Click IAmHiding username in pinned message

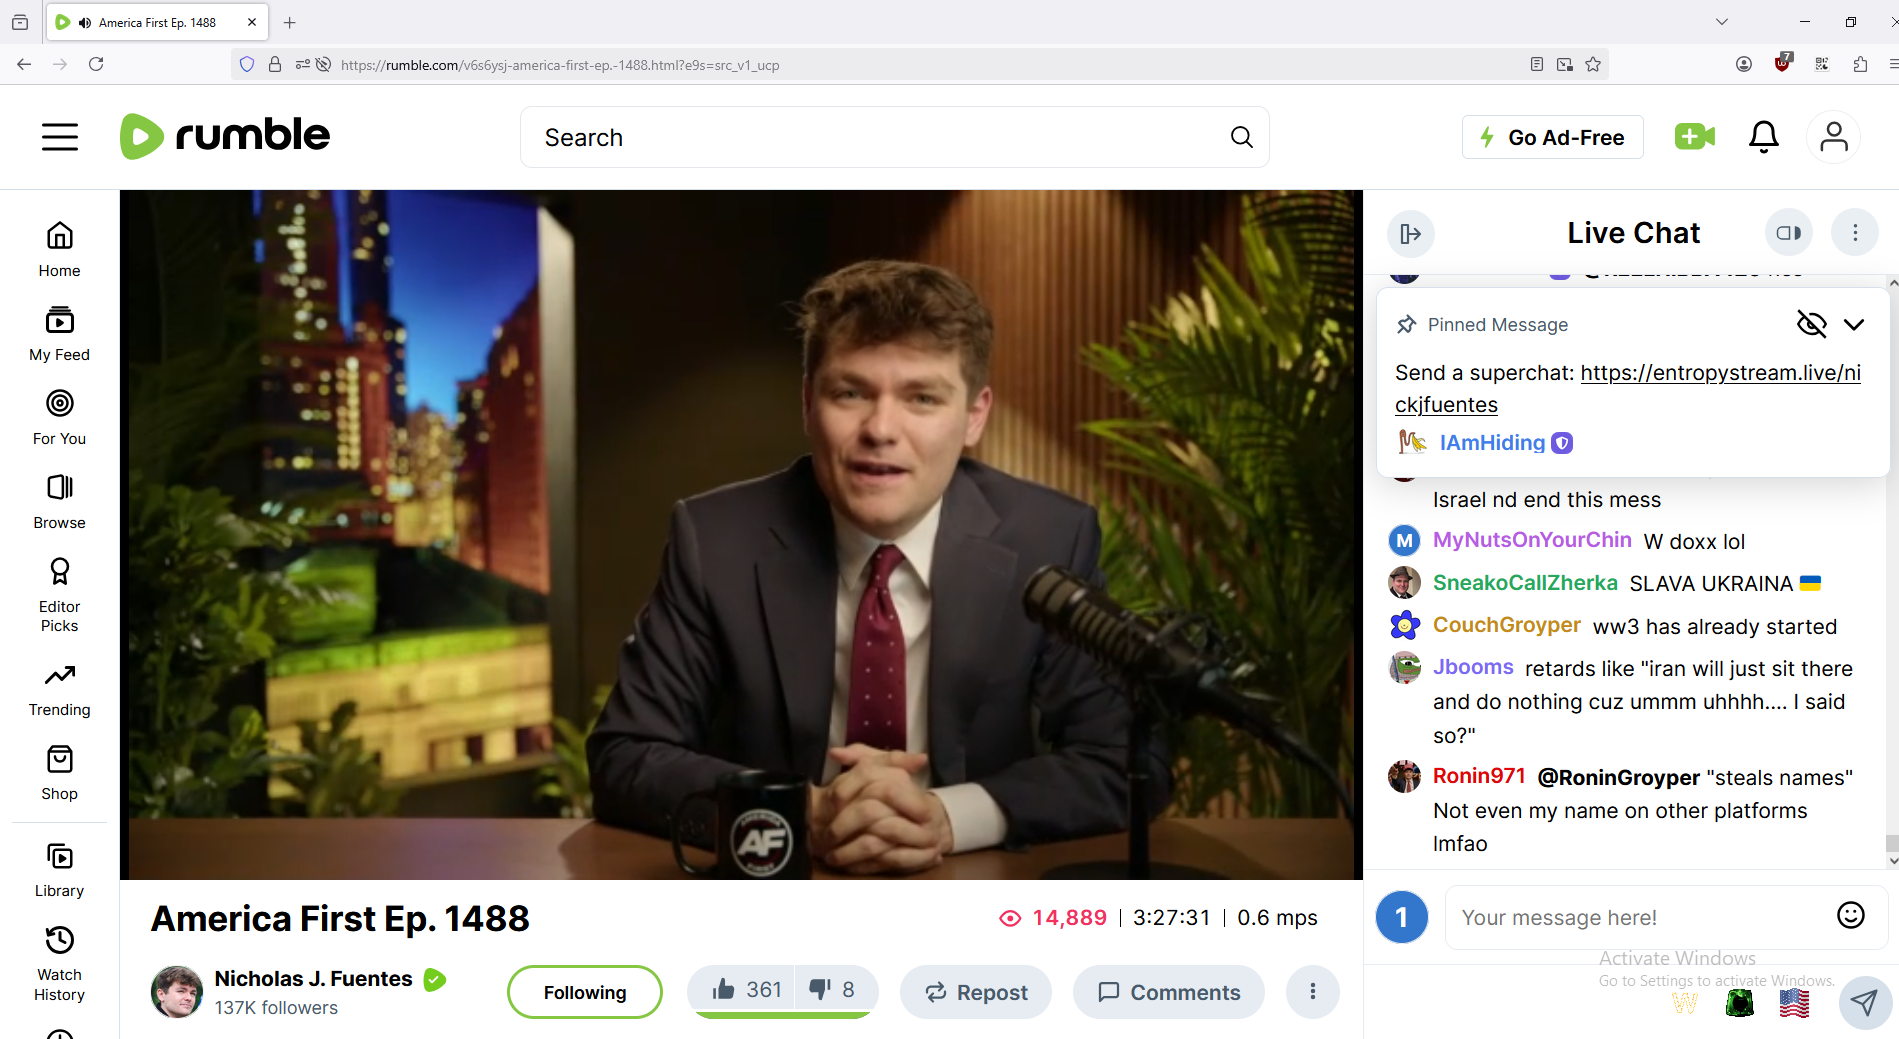(1492, 443)
